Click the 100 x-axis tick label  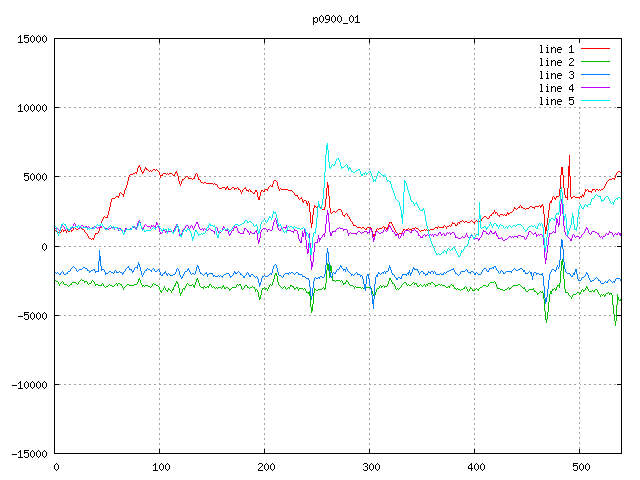(160, 466)
